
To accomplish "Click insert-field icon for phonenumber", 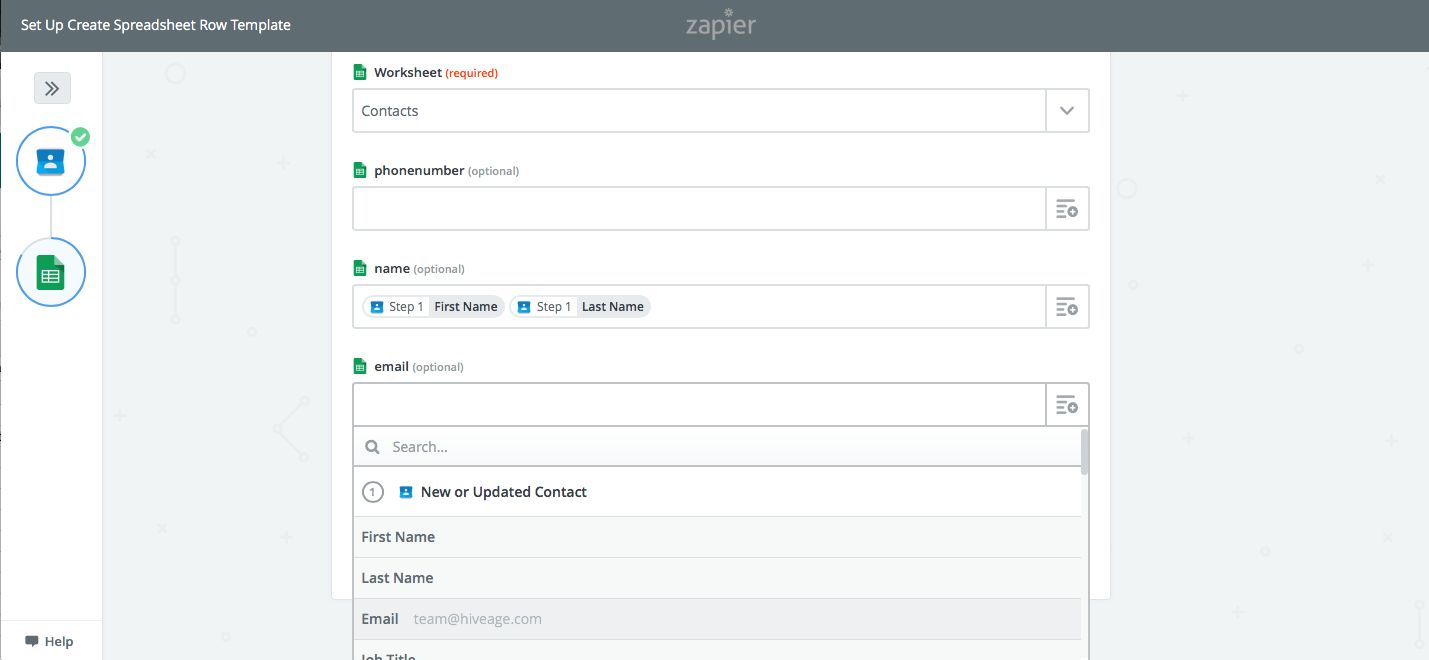I will 1067,209.
